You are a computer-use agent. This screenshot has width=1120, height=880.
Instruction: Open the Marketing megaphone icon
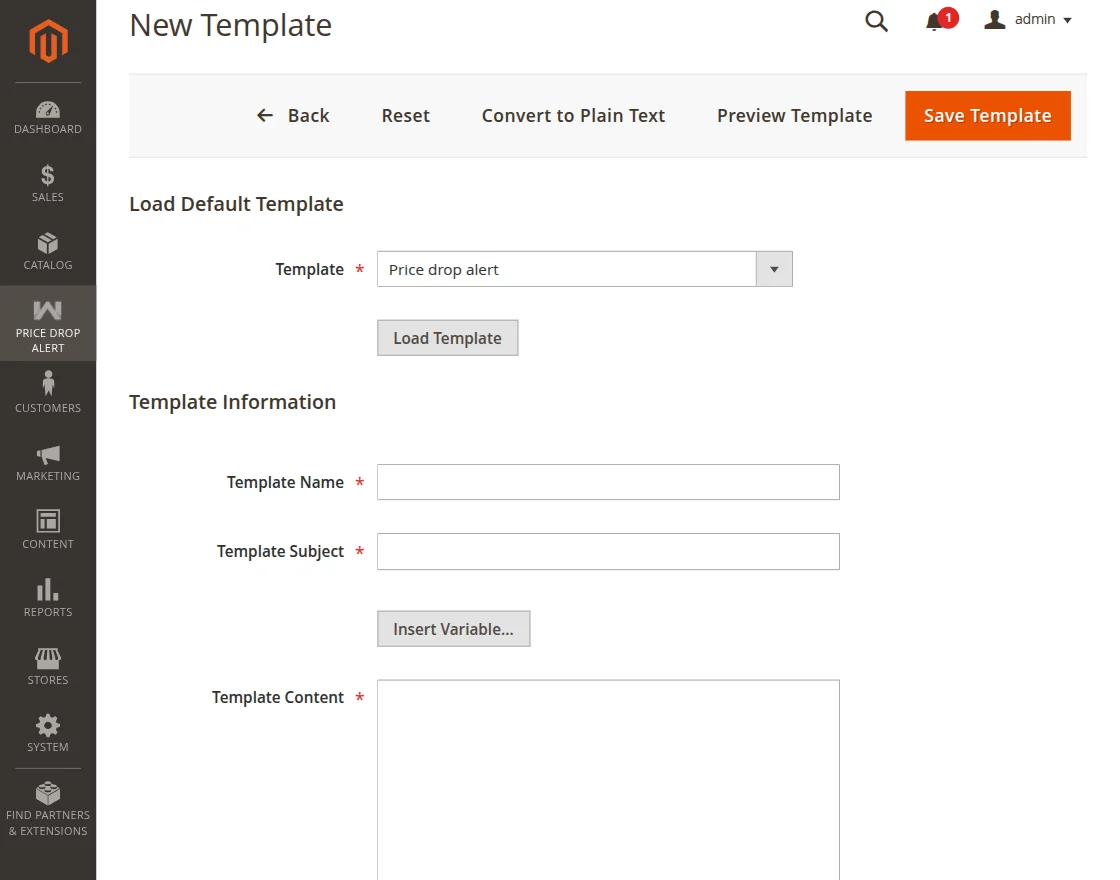[x=48, y=455]
